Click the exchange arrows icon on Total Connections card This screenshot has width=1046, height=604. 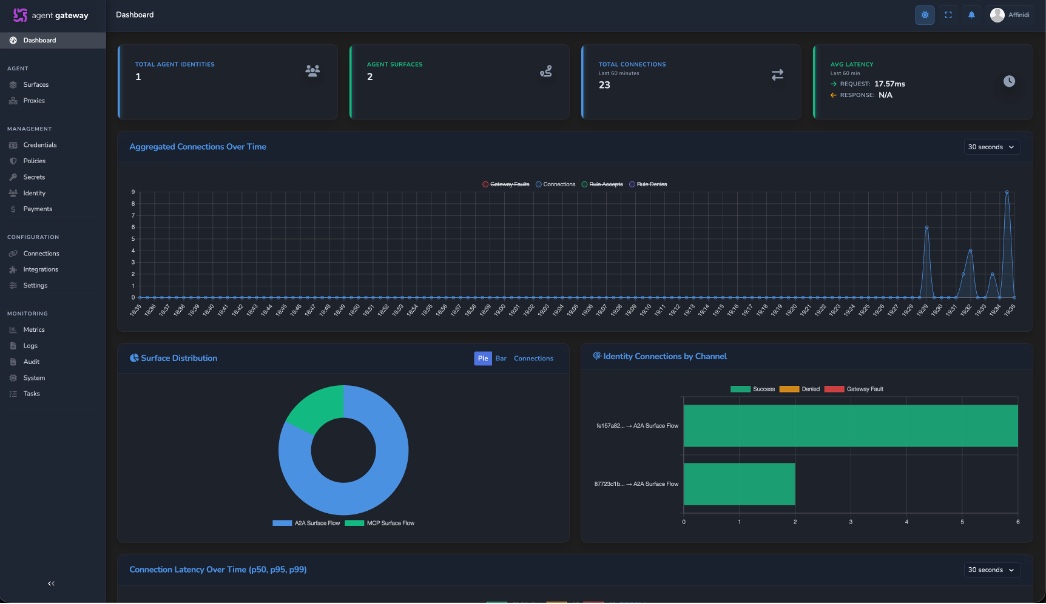(x=777, y=75)
